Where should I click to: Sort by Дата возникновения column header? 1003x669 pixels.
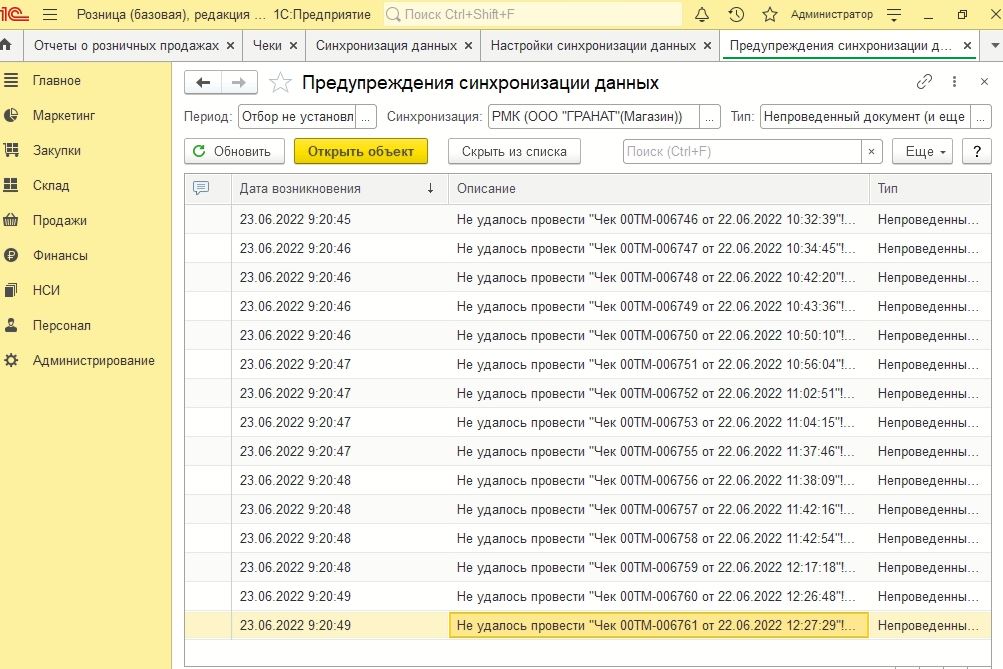pos(300,188)
